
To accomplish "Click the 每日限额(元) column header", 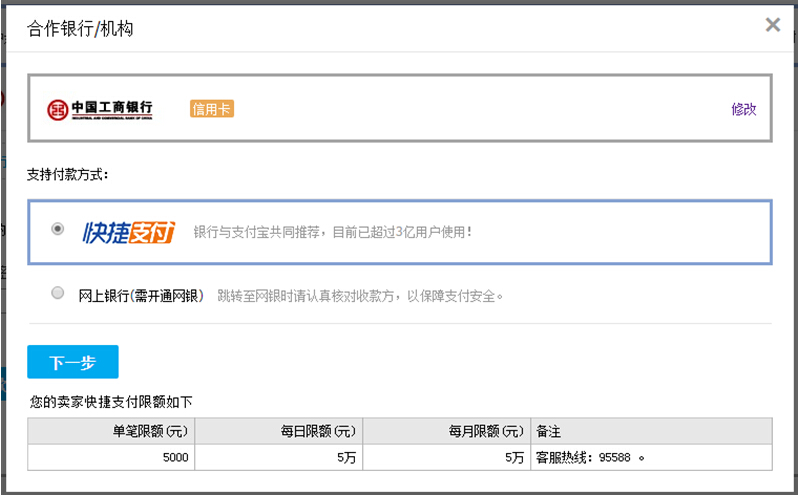I will (279, 431).
